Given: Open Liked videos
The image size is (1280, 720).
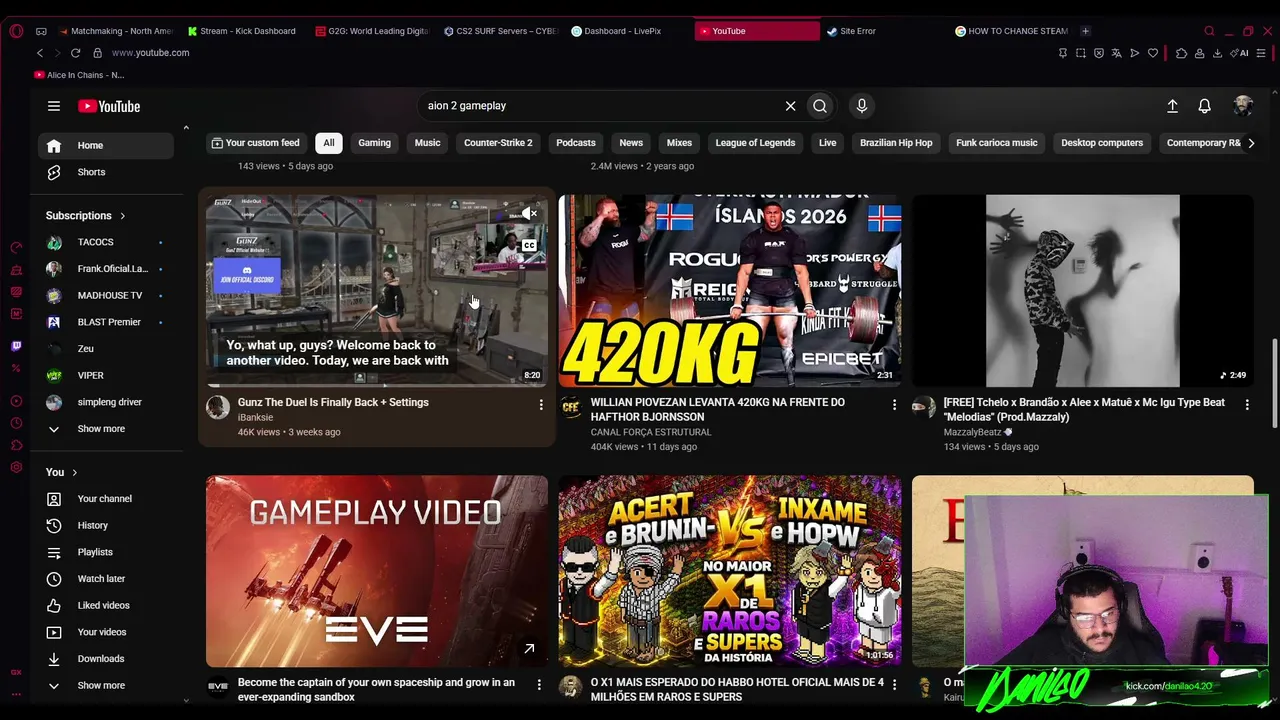Looking at the screenshot, I should (106, 605).
